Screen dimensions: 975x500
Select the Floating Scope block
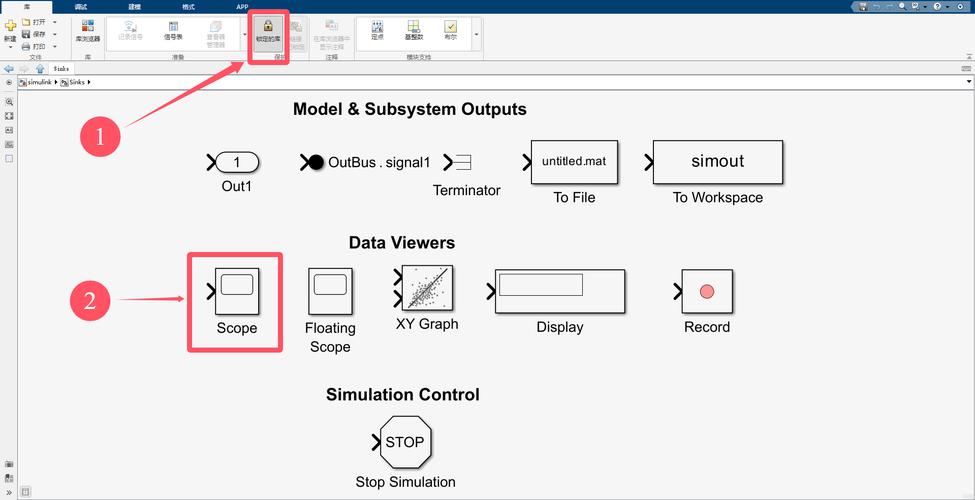(x=329, y=291)
